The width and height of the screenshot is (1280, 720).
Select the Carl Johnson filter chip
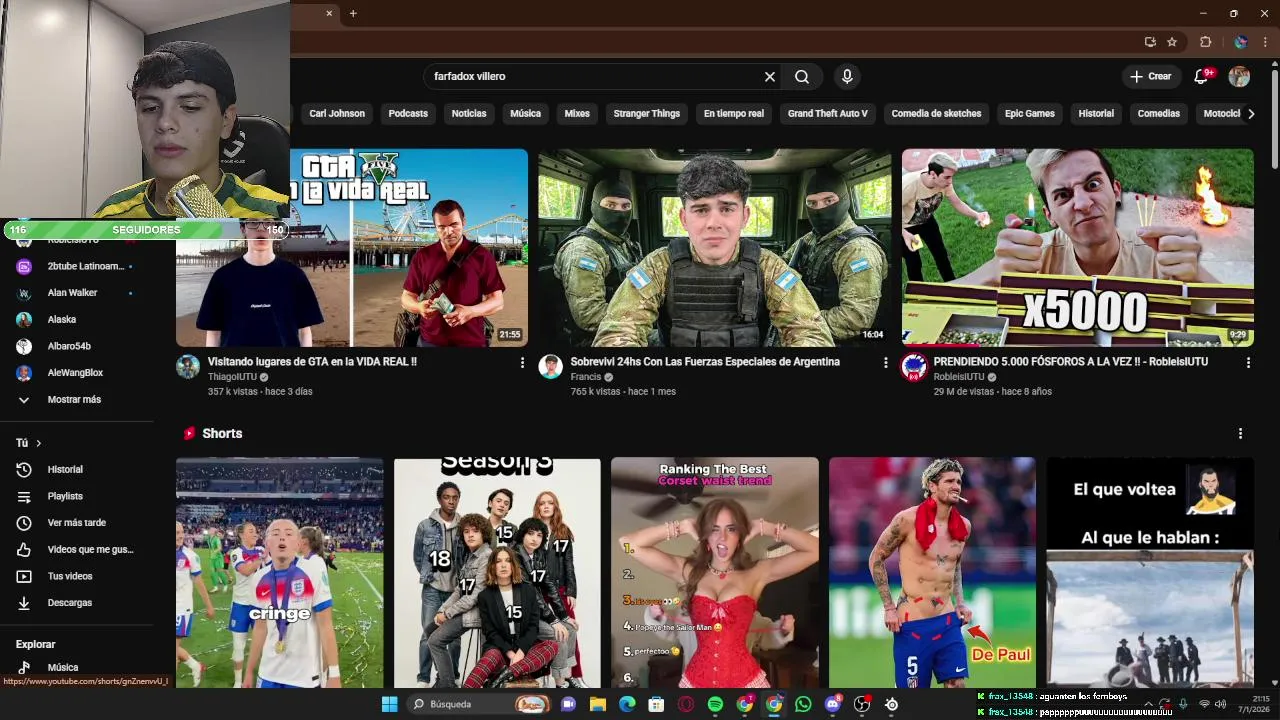pos(337,114)
